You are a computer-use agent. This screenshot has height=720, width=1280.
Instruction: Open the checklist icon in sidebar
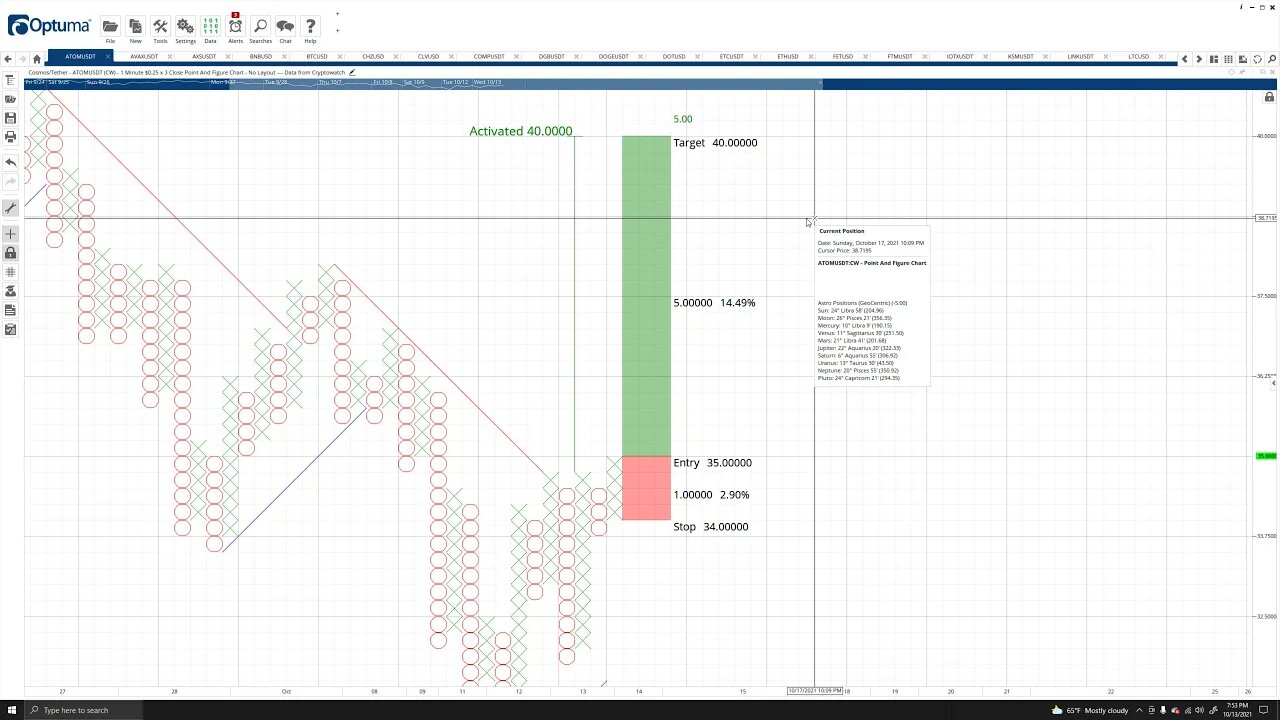coord(10,329)
